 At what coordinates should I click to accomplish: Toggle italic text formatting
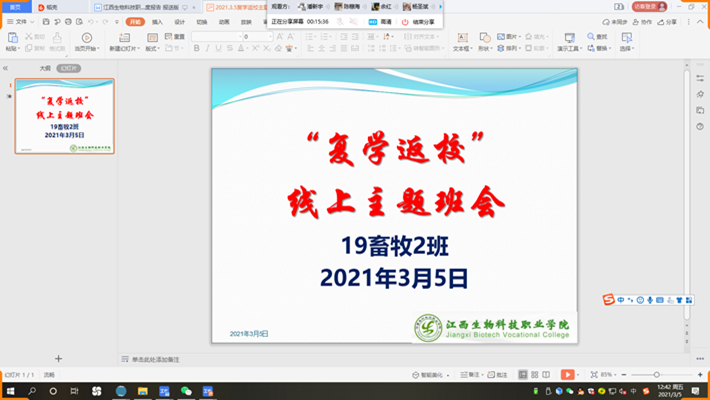[x=210, y=48]
